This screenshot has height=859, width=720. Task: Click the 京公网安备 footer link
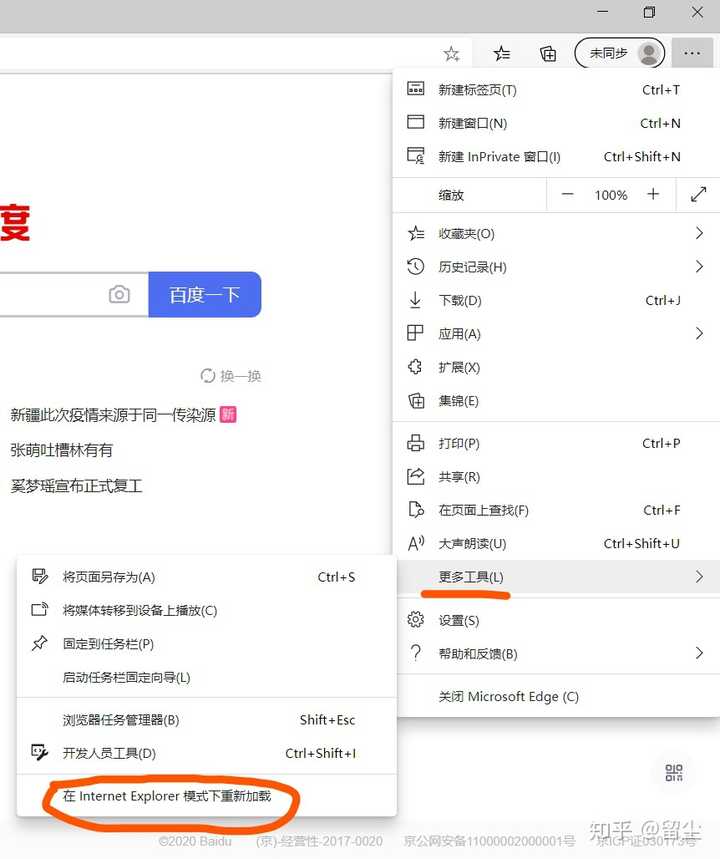point(489,841)
